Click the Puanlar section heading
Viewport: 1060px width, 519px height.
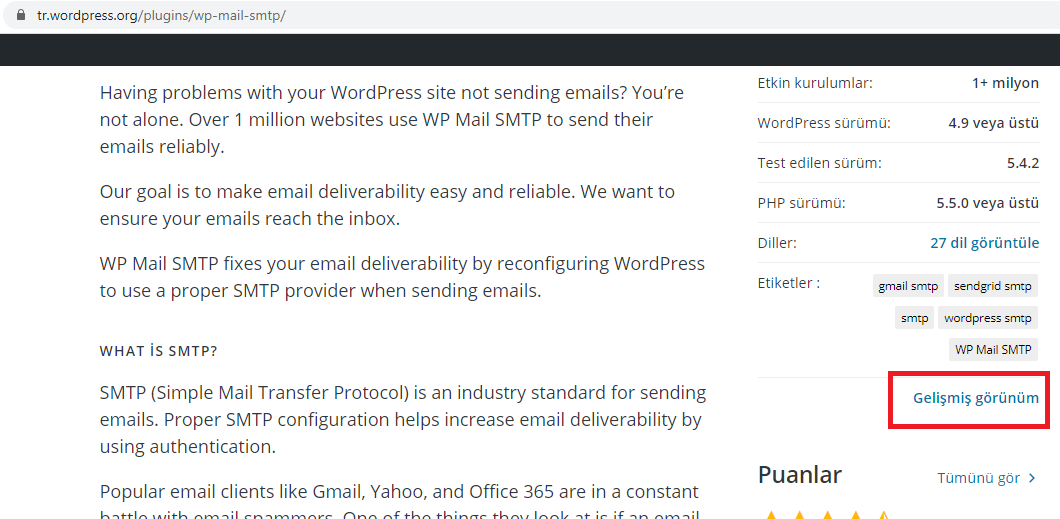800,474
